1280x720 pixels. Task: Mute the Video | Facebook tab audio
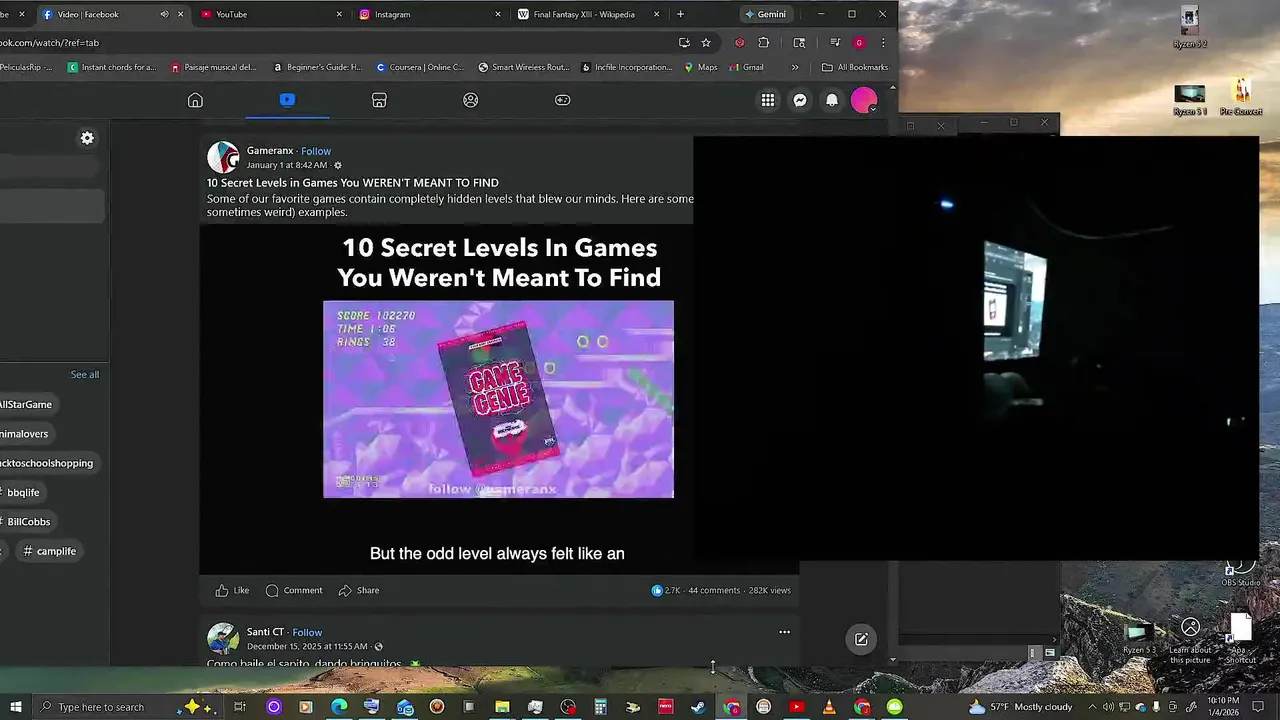[164, 14]
